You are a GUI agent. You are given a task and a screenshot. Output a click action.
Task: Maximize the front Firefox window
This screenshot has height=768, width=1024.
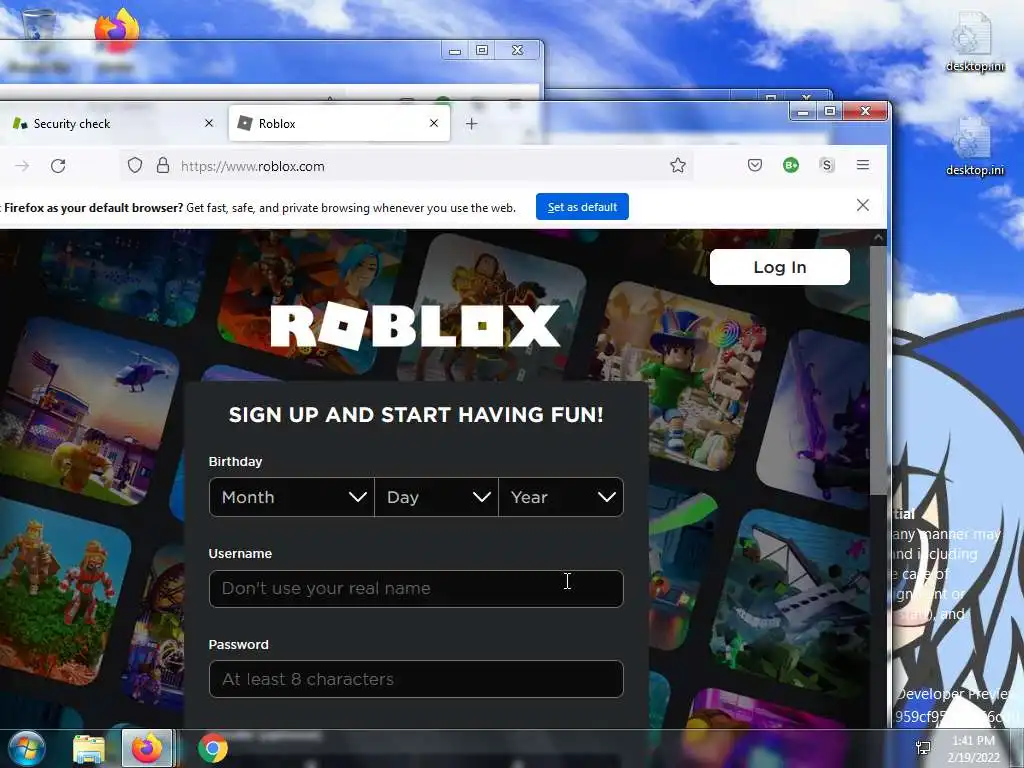[x=829, y=112]
